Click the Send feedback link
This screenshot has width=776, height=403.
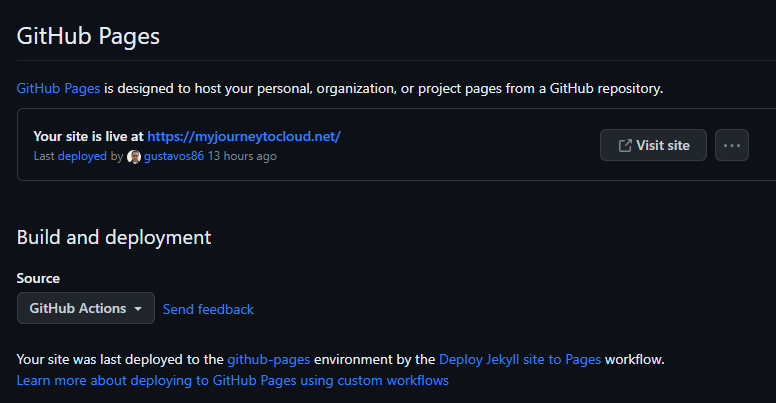coord(208,309)
